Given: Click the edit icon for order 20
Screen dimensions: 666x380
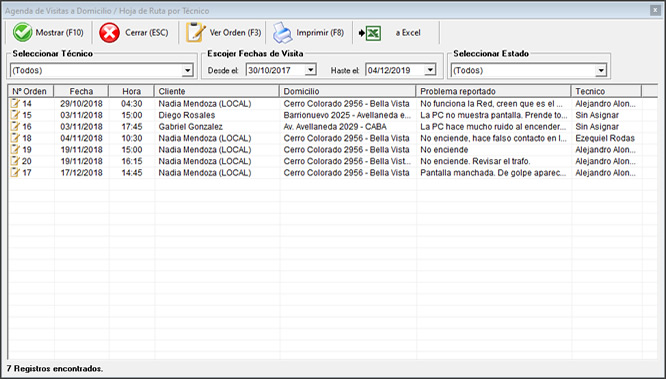Looking at the screenshot, I should click(15, 161).
